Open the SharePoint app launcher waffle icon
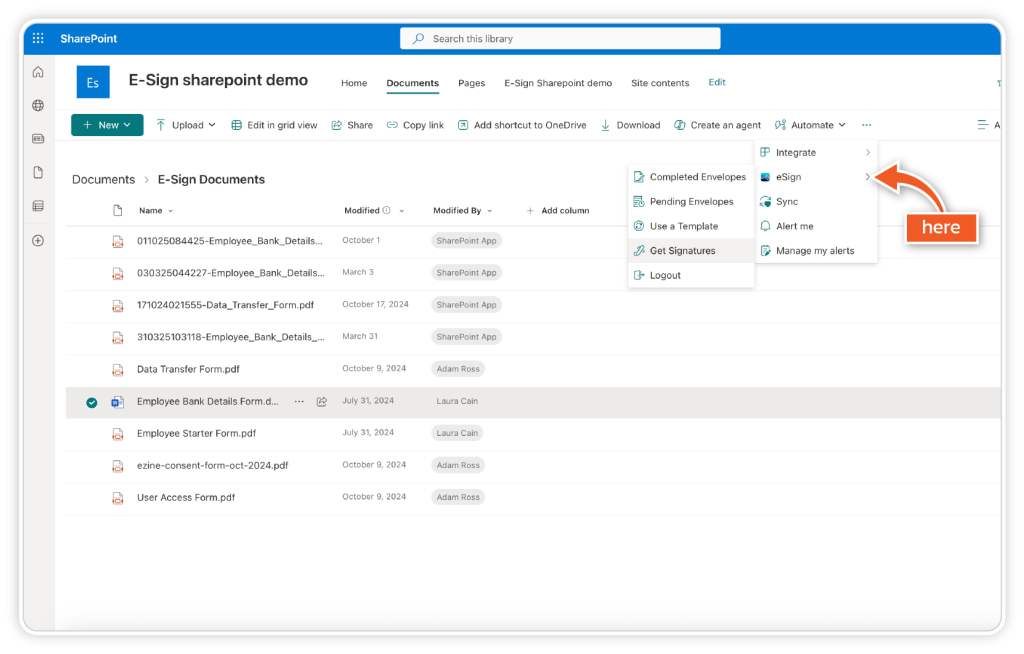Screen dimensions: 1024x654 38,39
